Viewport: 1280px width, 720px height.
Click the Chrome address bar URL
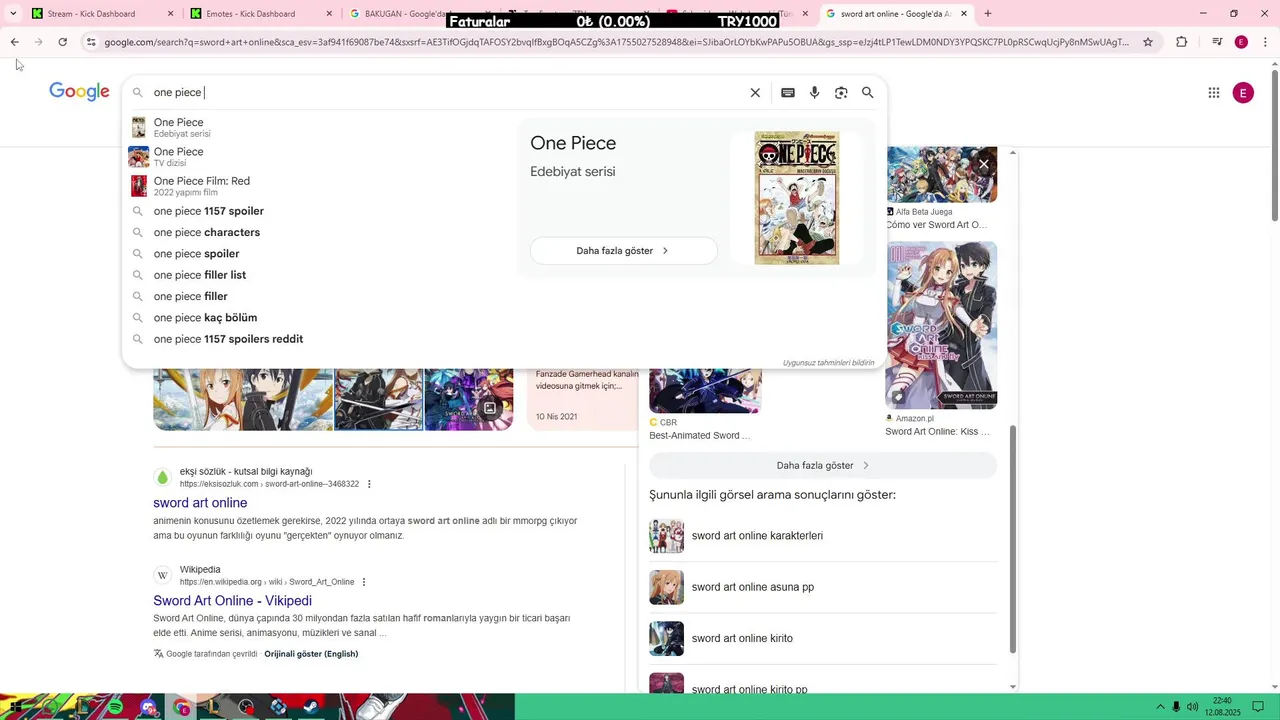616,42
